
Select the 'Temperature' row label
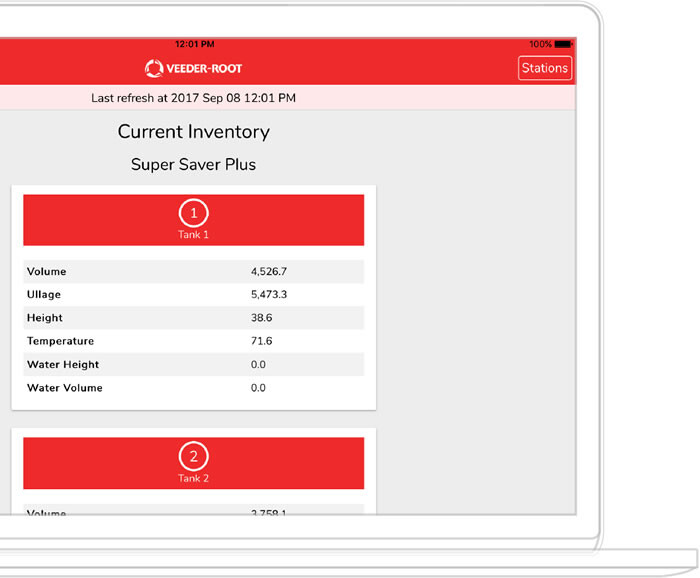tap(60, 341)
